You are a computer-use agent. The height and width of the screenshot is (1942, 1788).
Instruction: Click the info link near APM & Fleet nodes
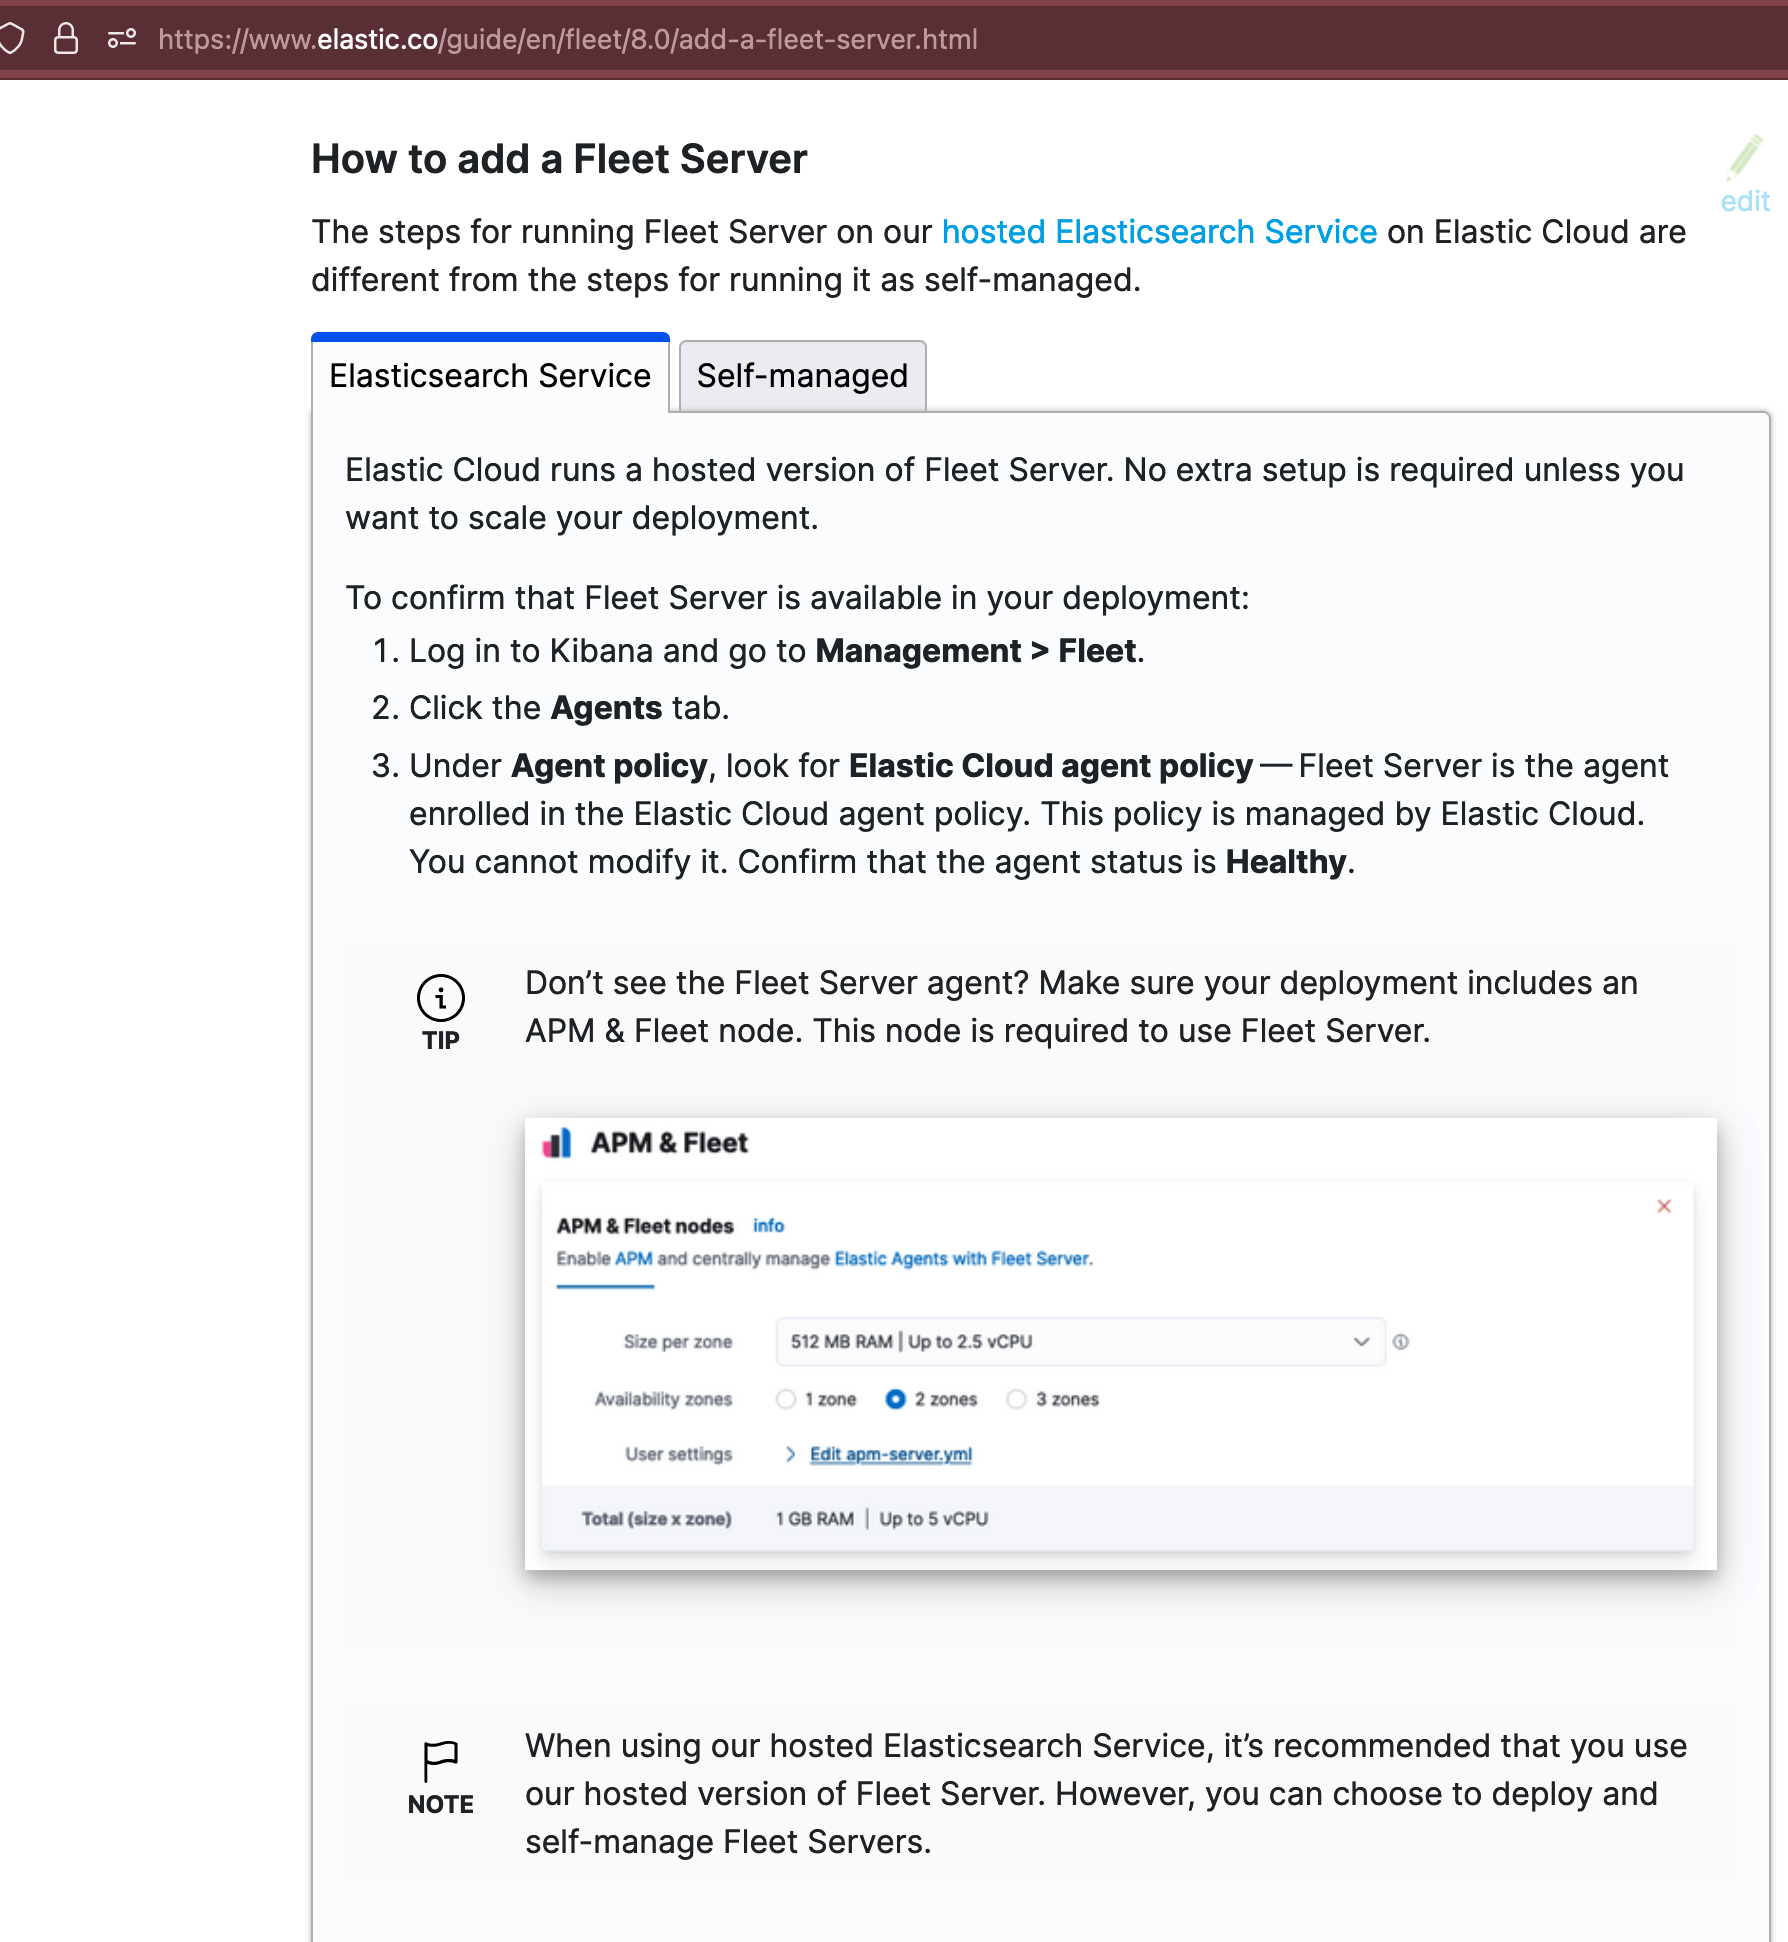pyautogui.click(x=767, y=1225)
